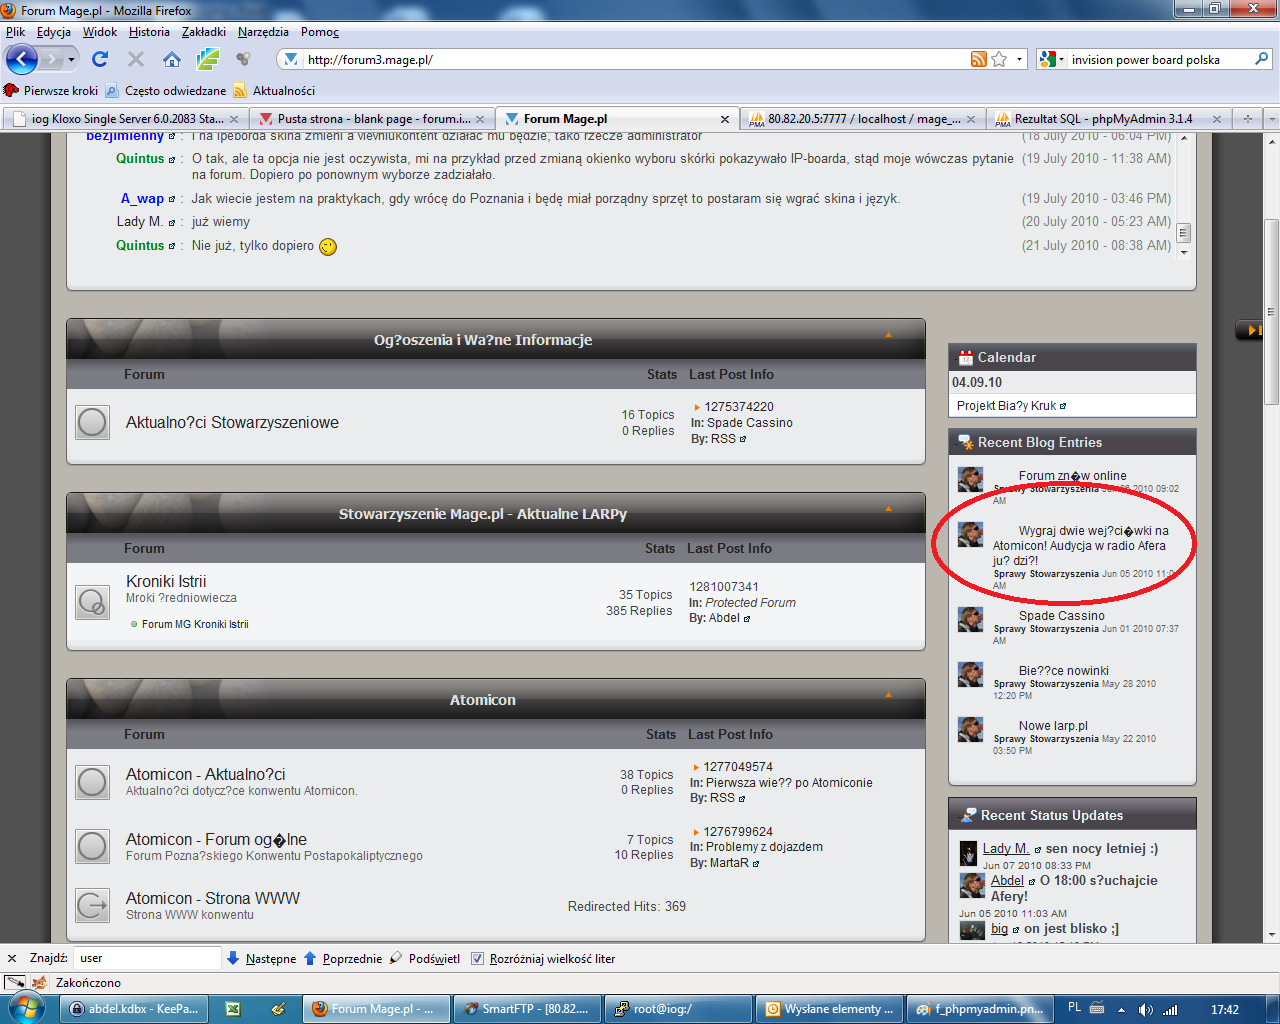Screen dimensions: 1280x1024
Task: Reload the page with the refresh icon
Action: pyautogui.click(x=100, y=59)
